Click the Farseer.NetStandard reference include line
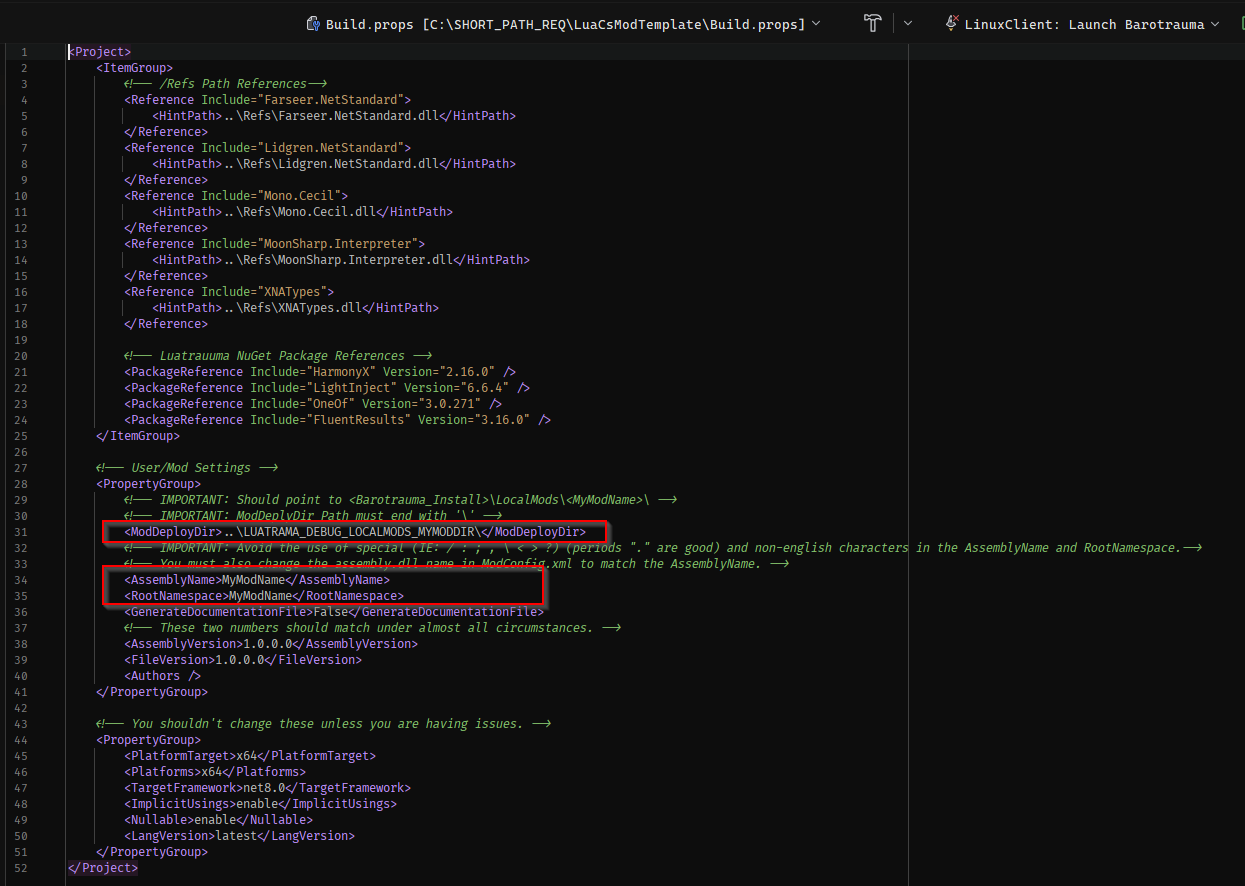1245x886 pixels. (268, 99)
